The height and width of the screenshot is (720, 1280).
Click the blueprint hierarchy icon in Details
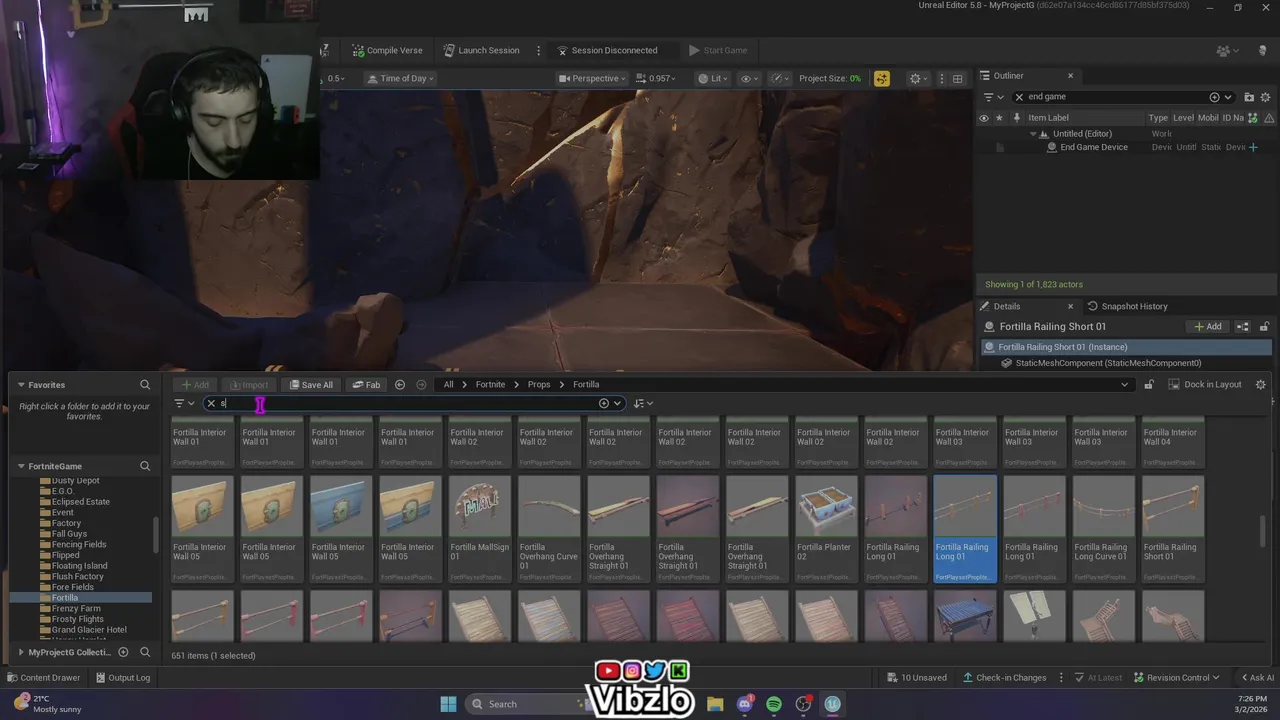pos(1243,327)
